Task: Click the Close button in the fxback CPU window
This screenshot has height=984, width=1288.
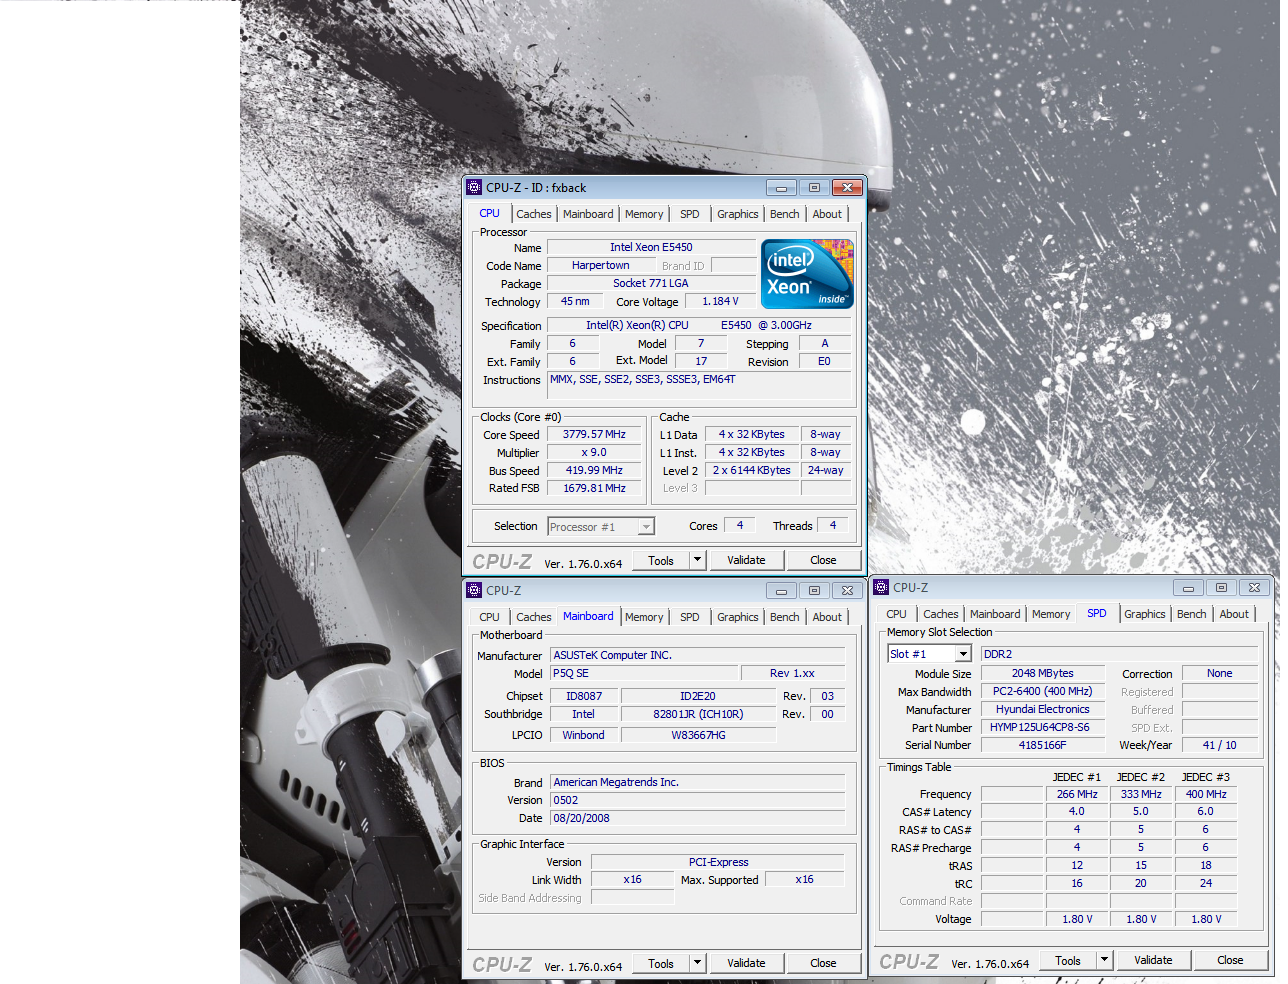Action: click(823, 560)
